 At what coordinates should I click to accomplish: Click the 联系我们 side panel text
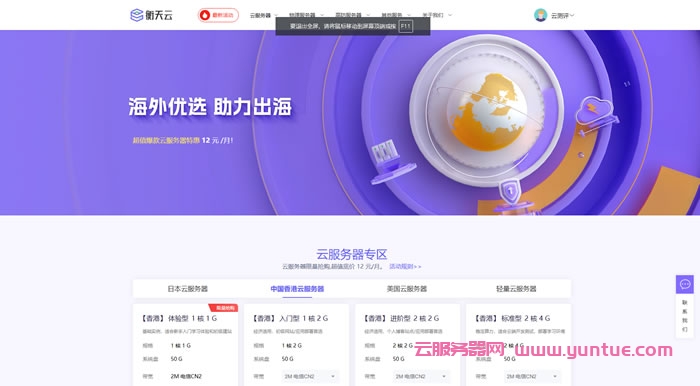coord(684,315)
